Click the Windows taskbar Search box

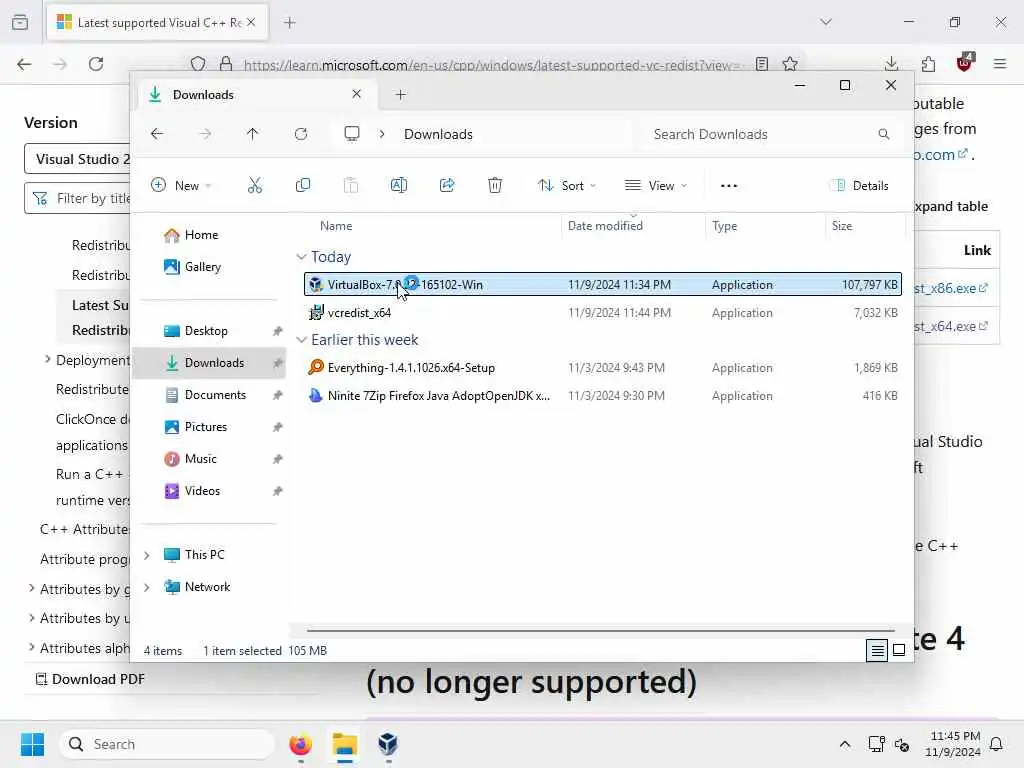click(x=167, y=744)
